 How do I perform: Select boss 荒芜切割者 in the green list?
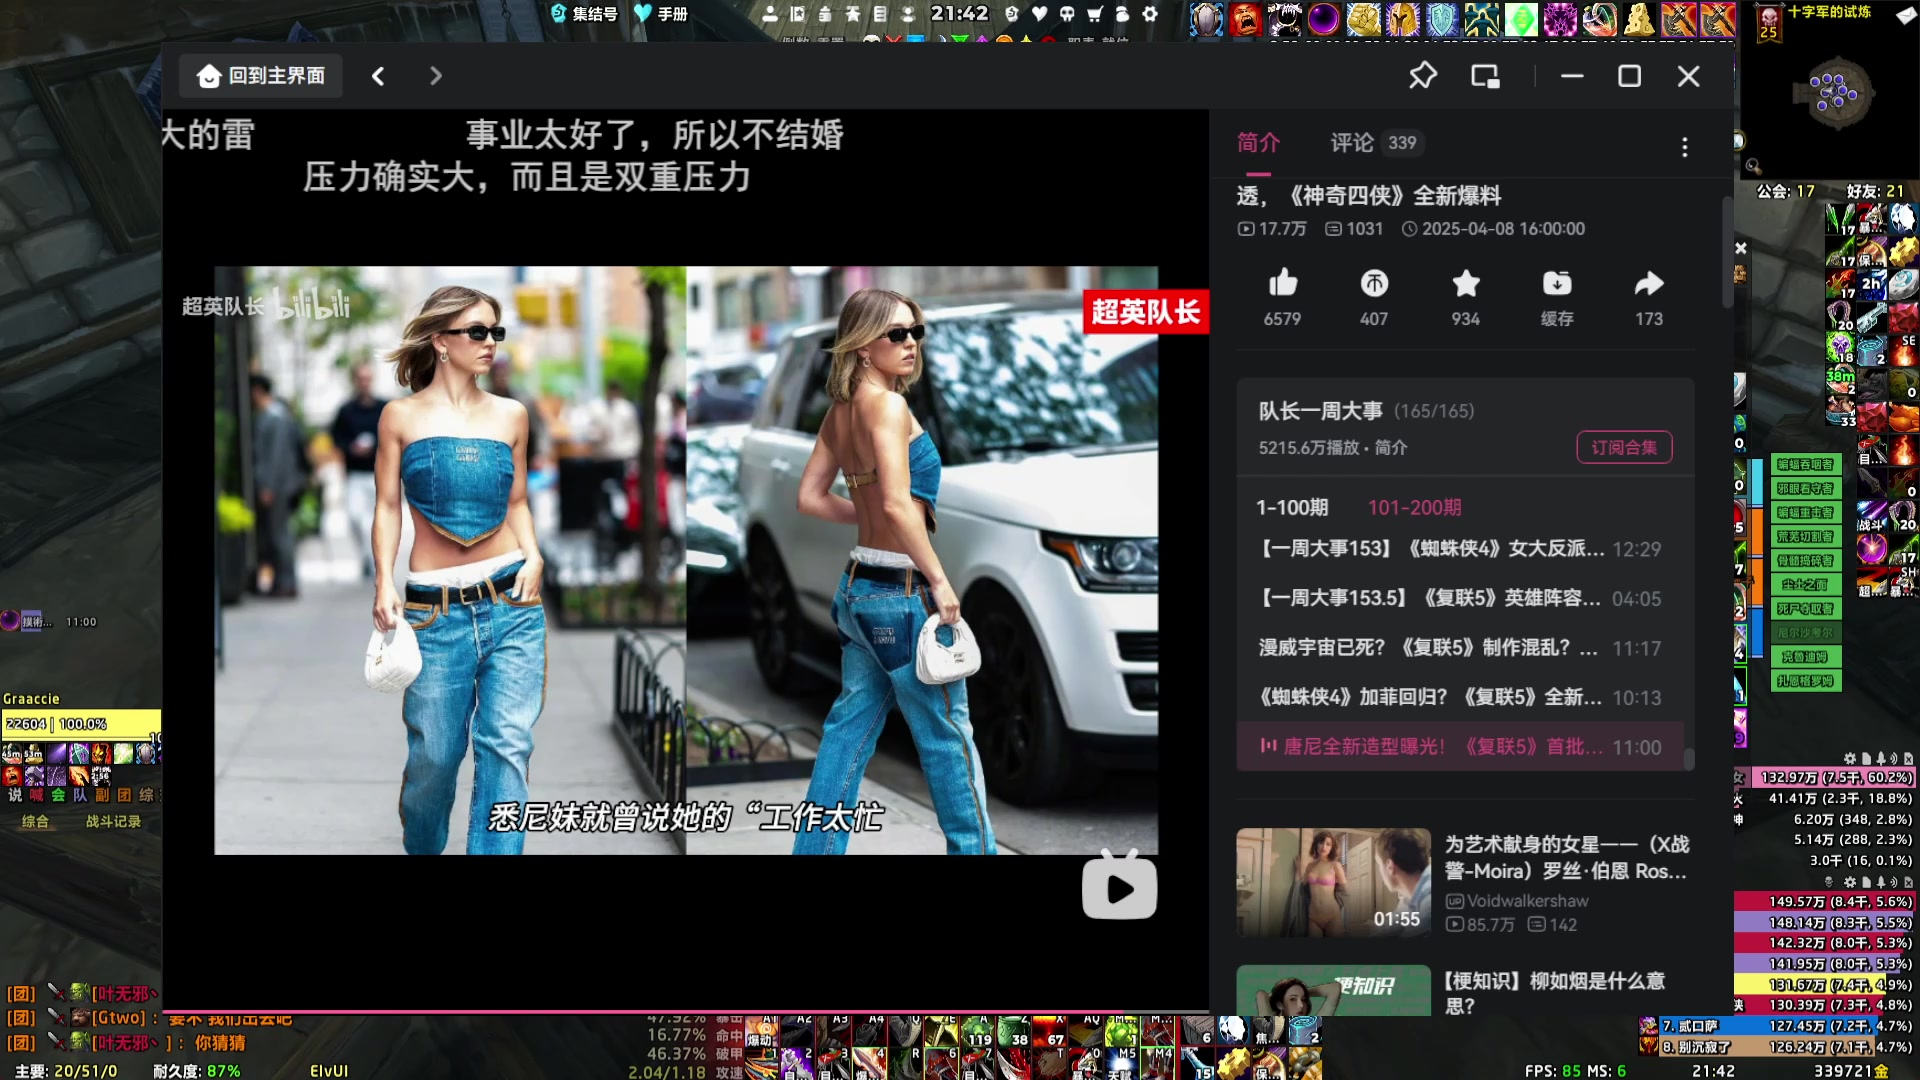click(1806, 537)
